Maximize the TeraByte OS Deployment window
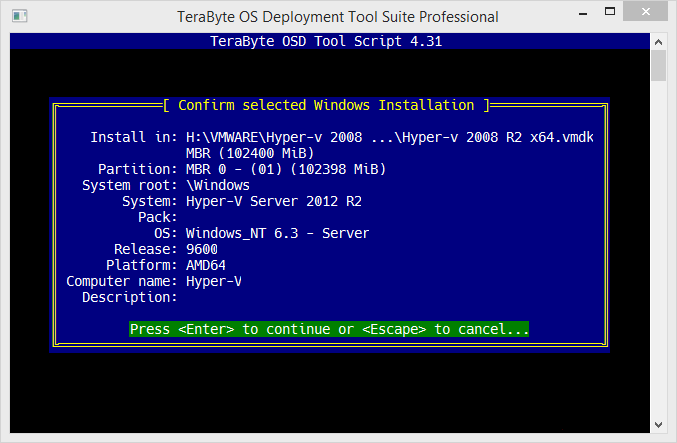This screenshot has width=677, height=443. [x=610, y=12]
